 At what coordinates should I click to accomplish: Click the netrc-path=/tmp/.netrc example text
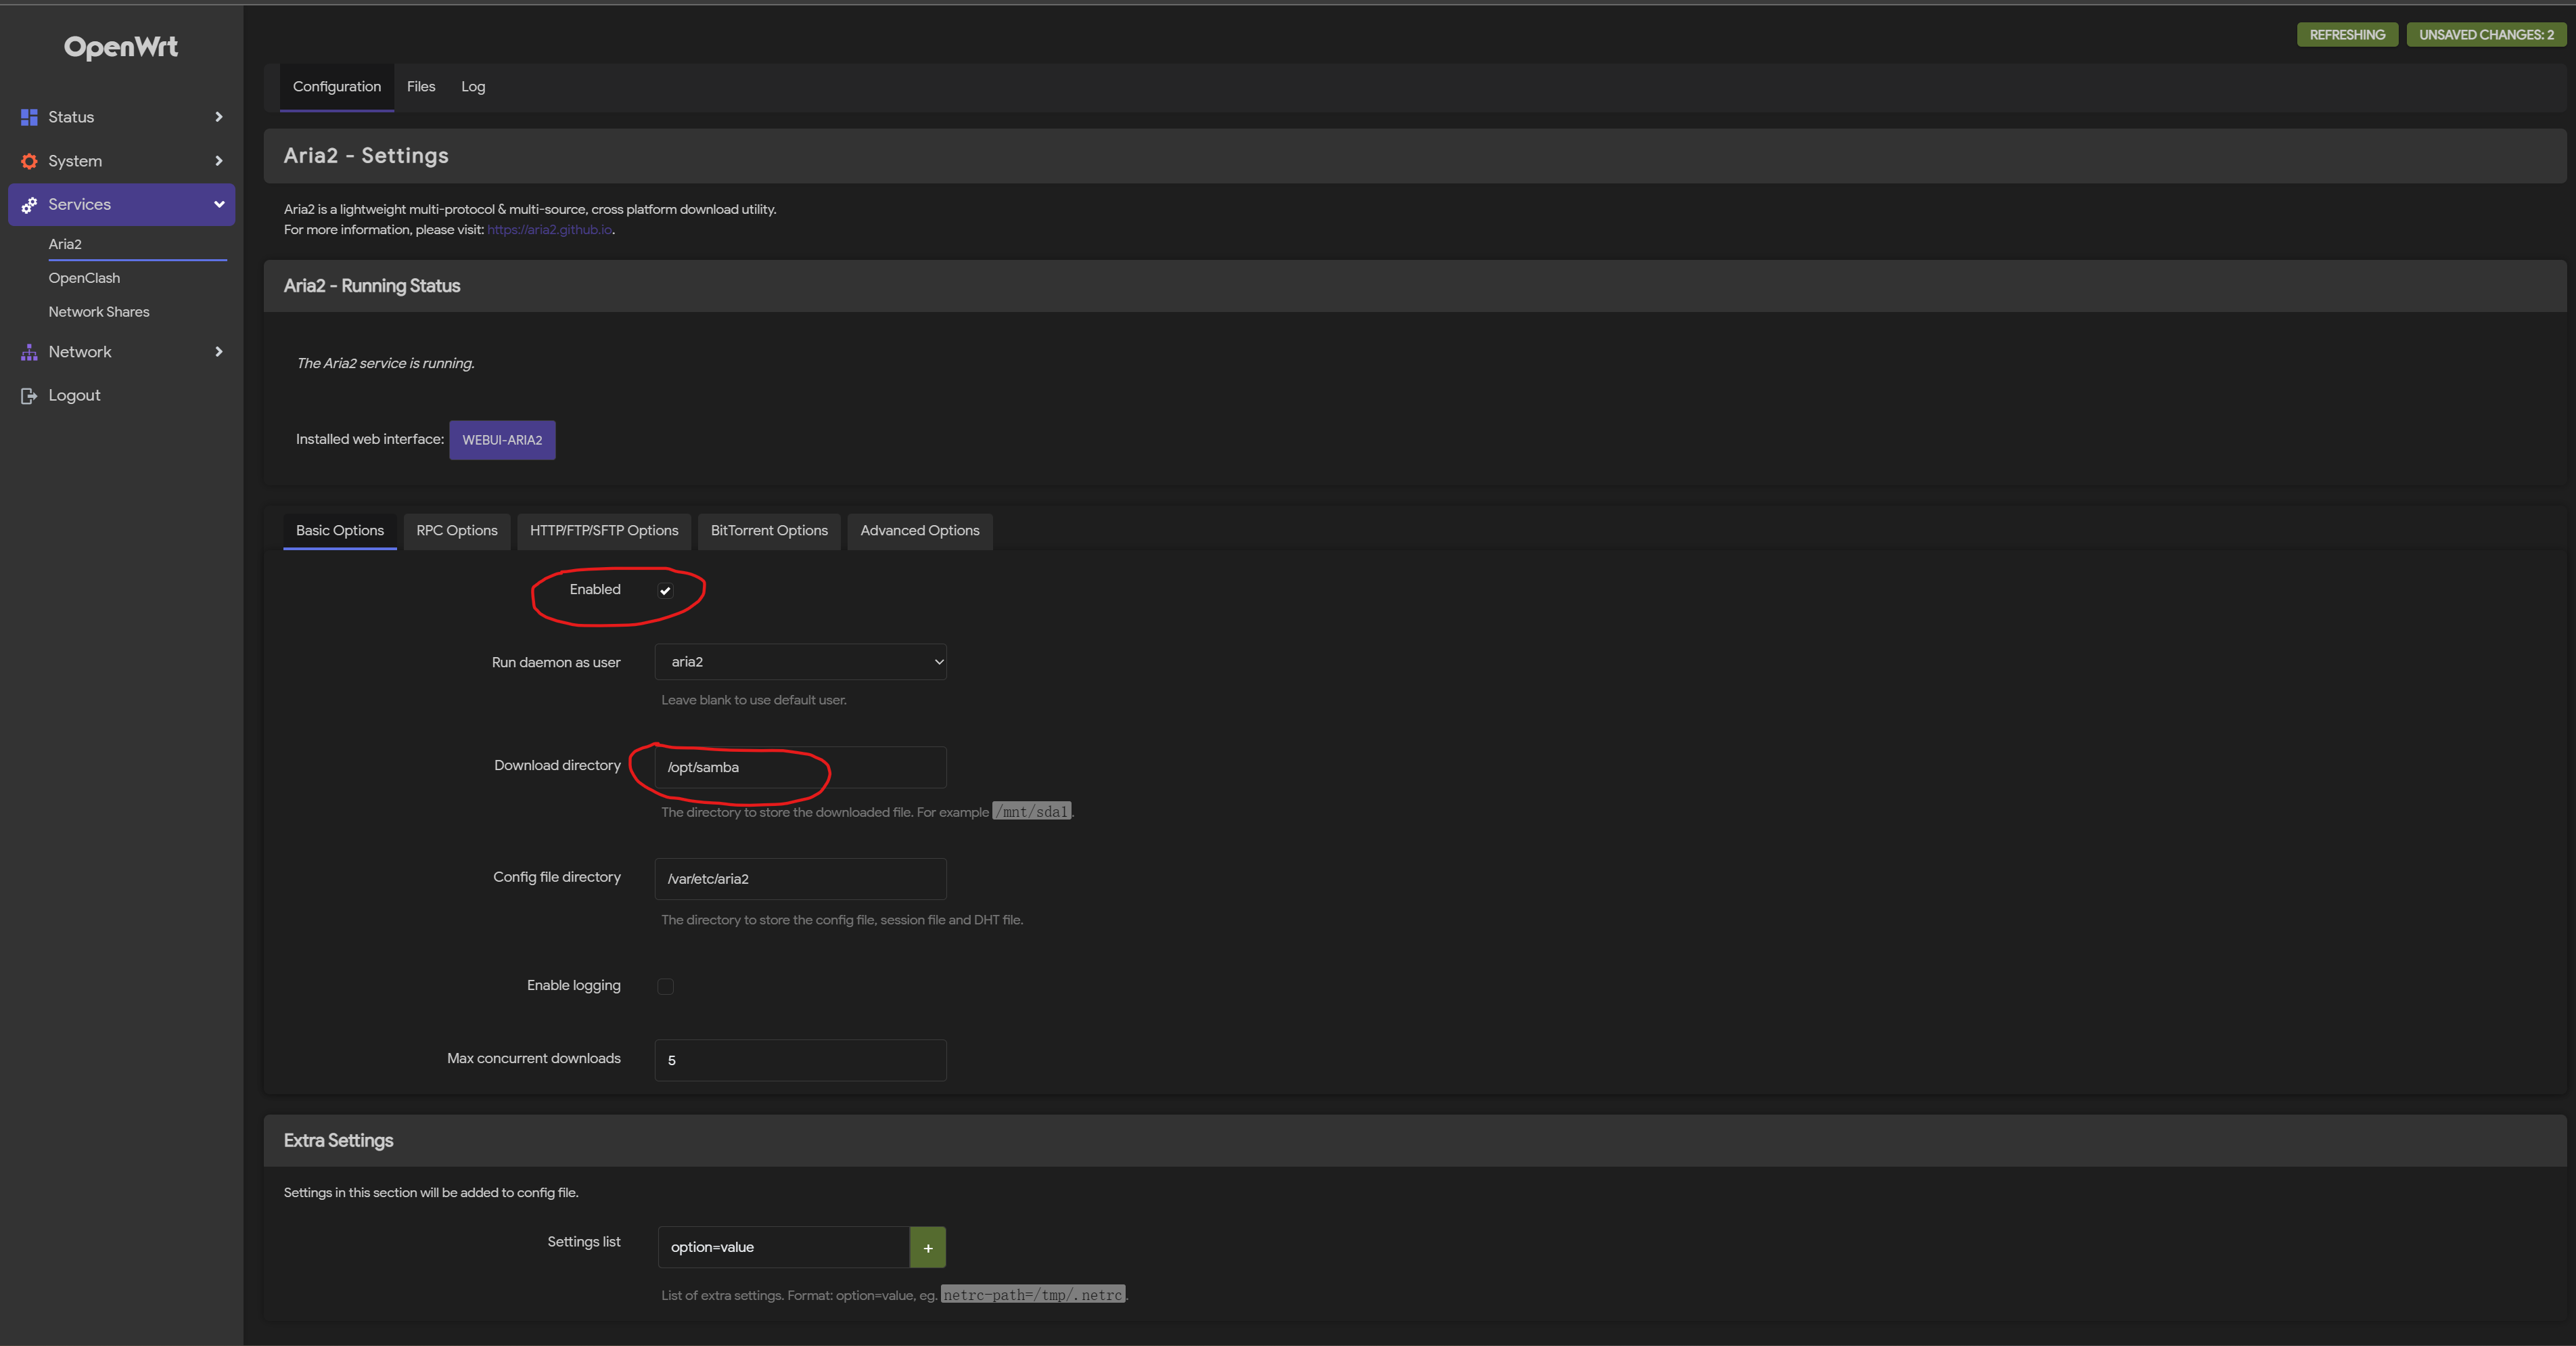coord(1033,1295)
